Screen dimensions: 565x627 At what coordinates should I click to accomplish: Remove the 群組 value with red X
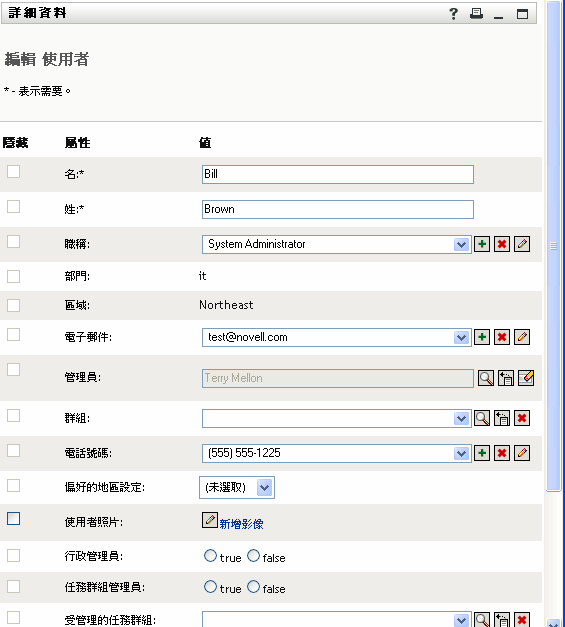tap(522, 418)
